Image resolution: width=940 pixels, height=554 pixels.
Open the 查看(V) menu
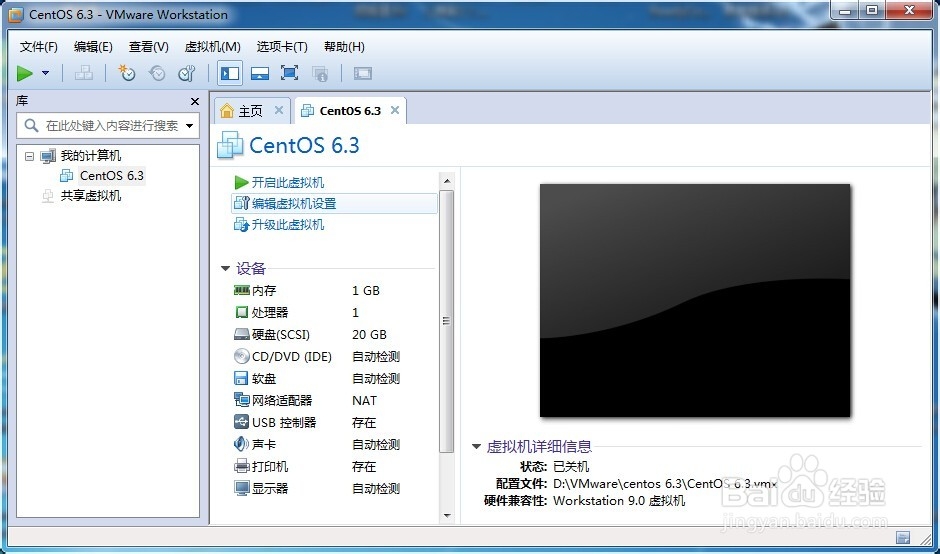pyautogui.click(x=149, y=47)
